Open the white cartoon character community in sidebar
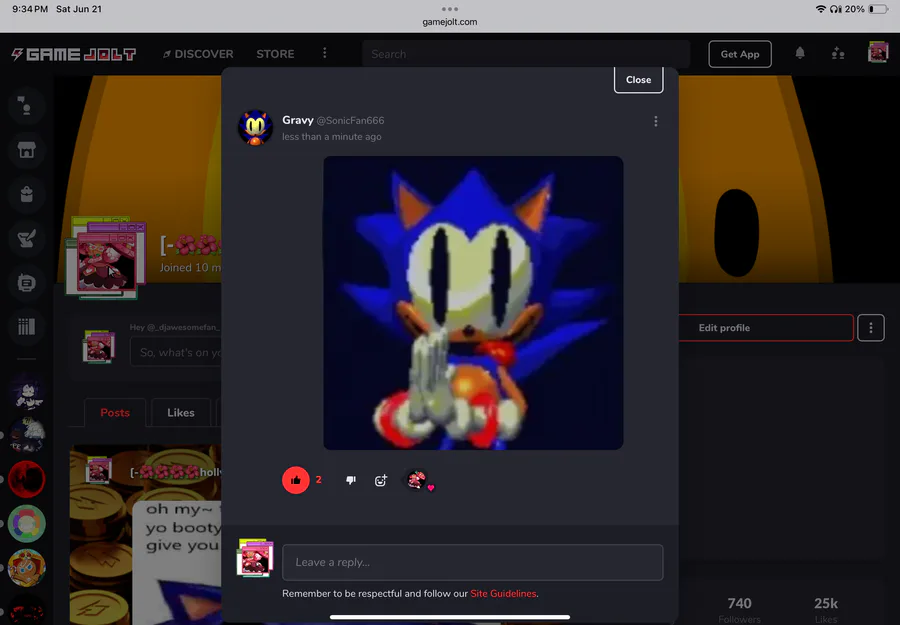 tap(27, 392)
